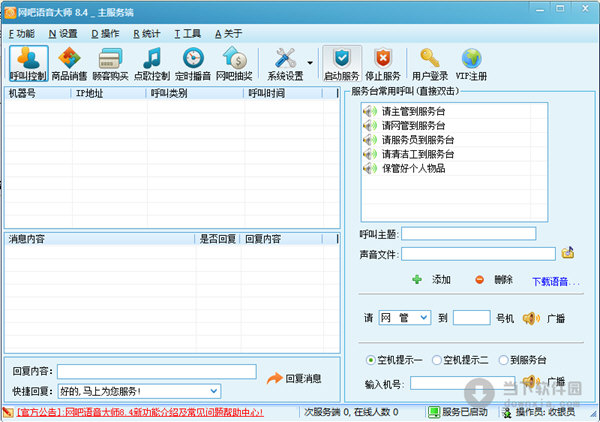Select 到服务台 radio option

click(x=522, y=360)
